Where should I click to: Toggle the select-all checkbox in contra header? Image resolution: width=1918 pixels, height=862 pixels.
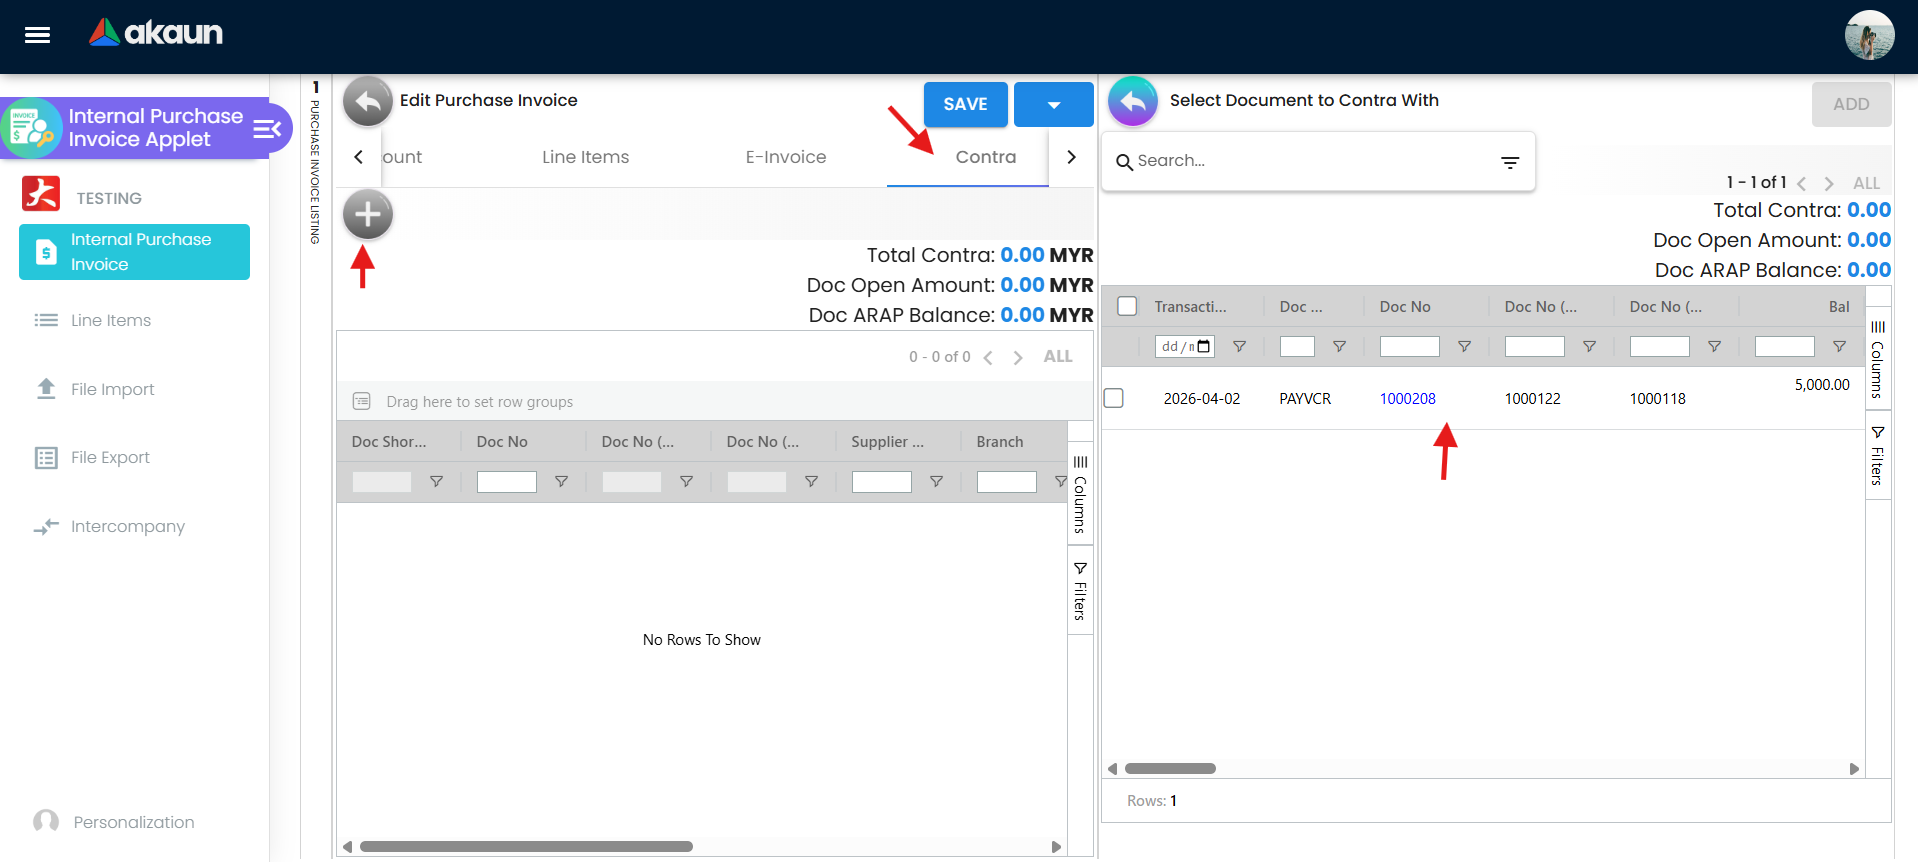tap(1127, 306)
